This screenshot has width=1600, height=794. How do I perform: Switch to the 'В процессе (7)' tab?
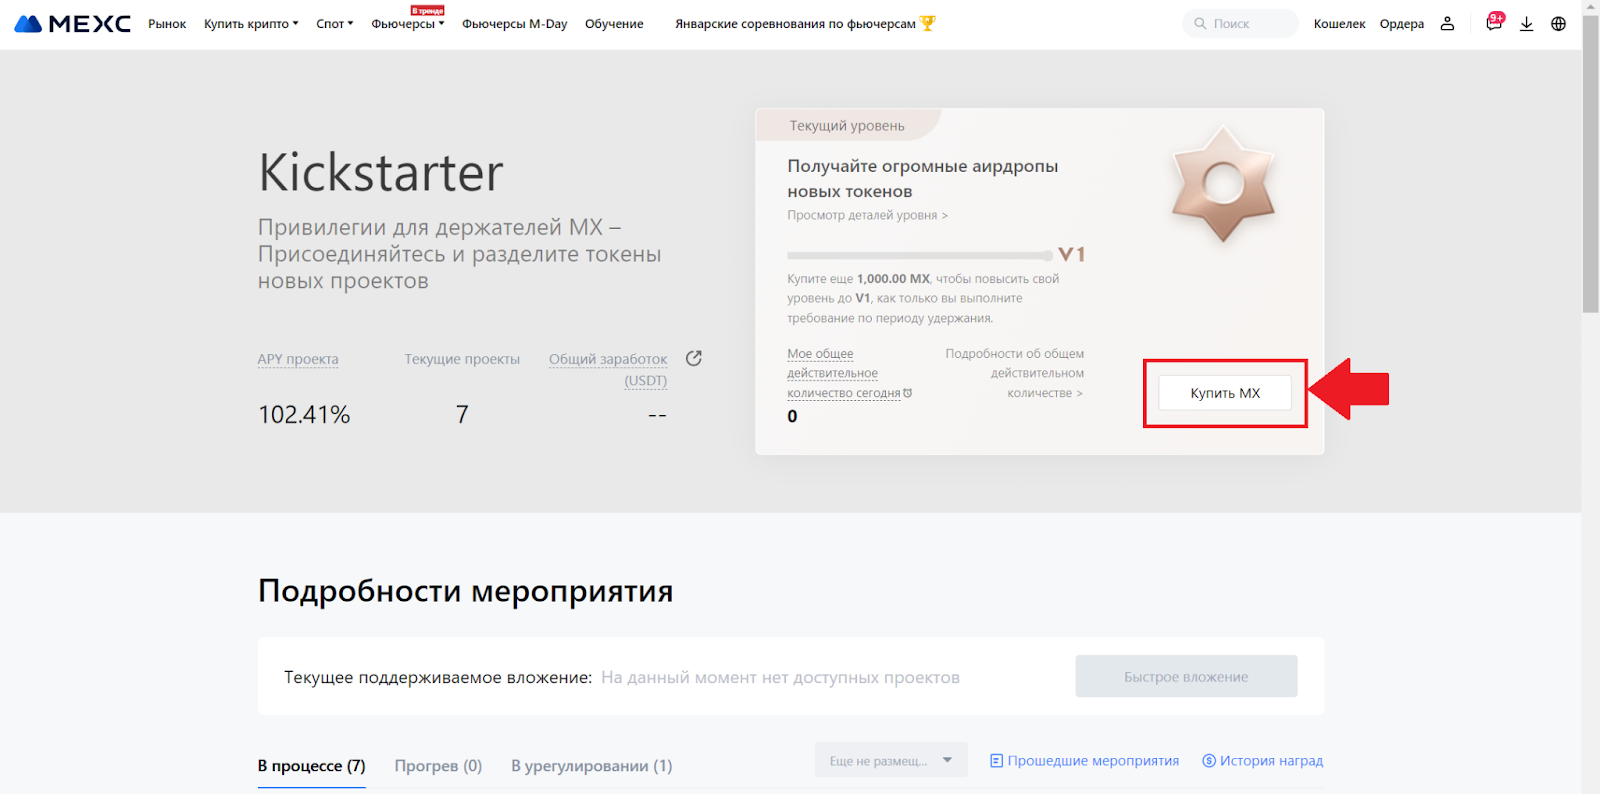pyautogui.click(x=312, y=766)
